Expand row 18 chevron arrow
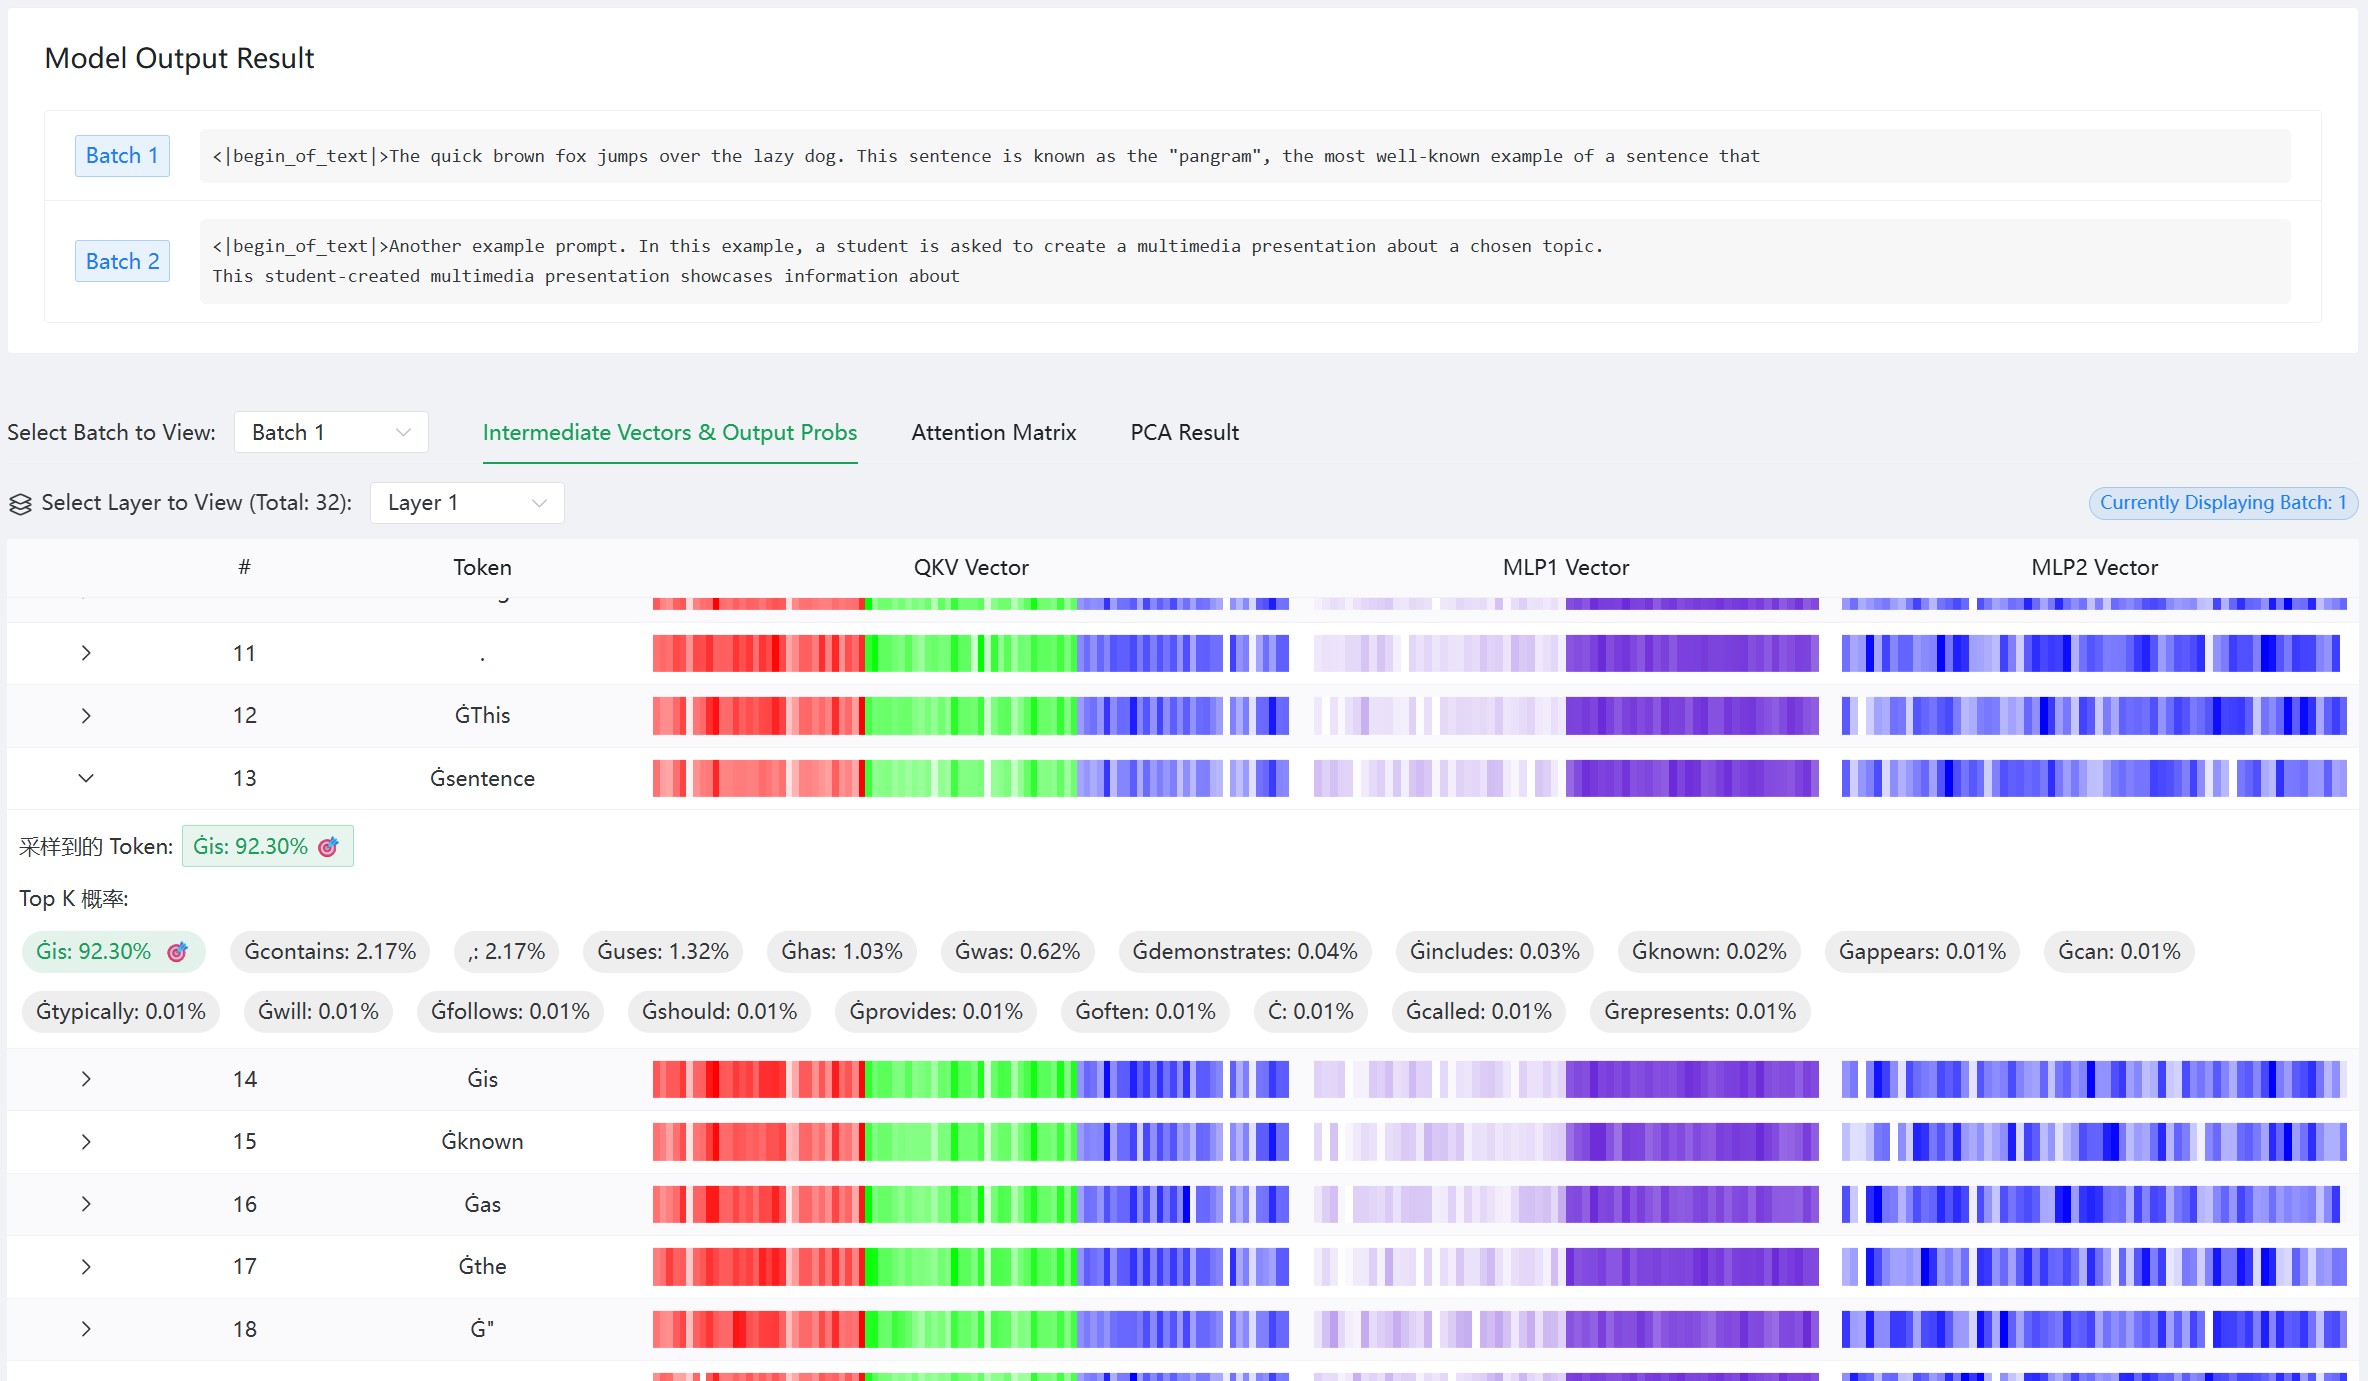This screenshot has height=1381, width=2368. [86, 1329]
